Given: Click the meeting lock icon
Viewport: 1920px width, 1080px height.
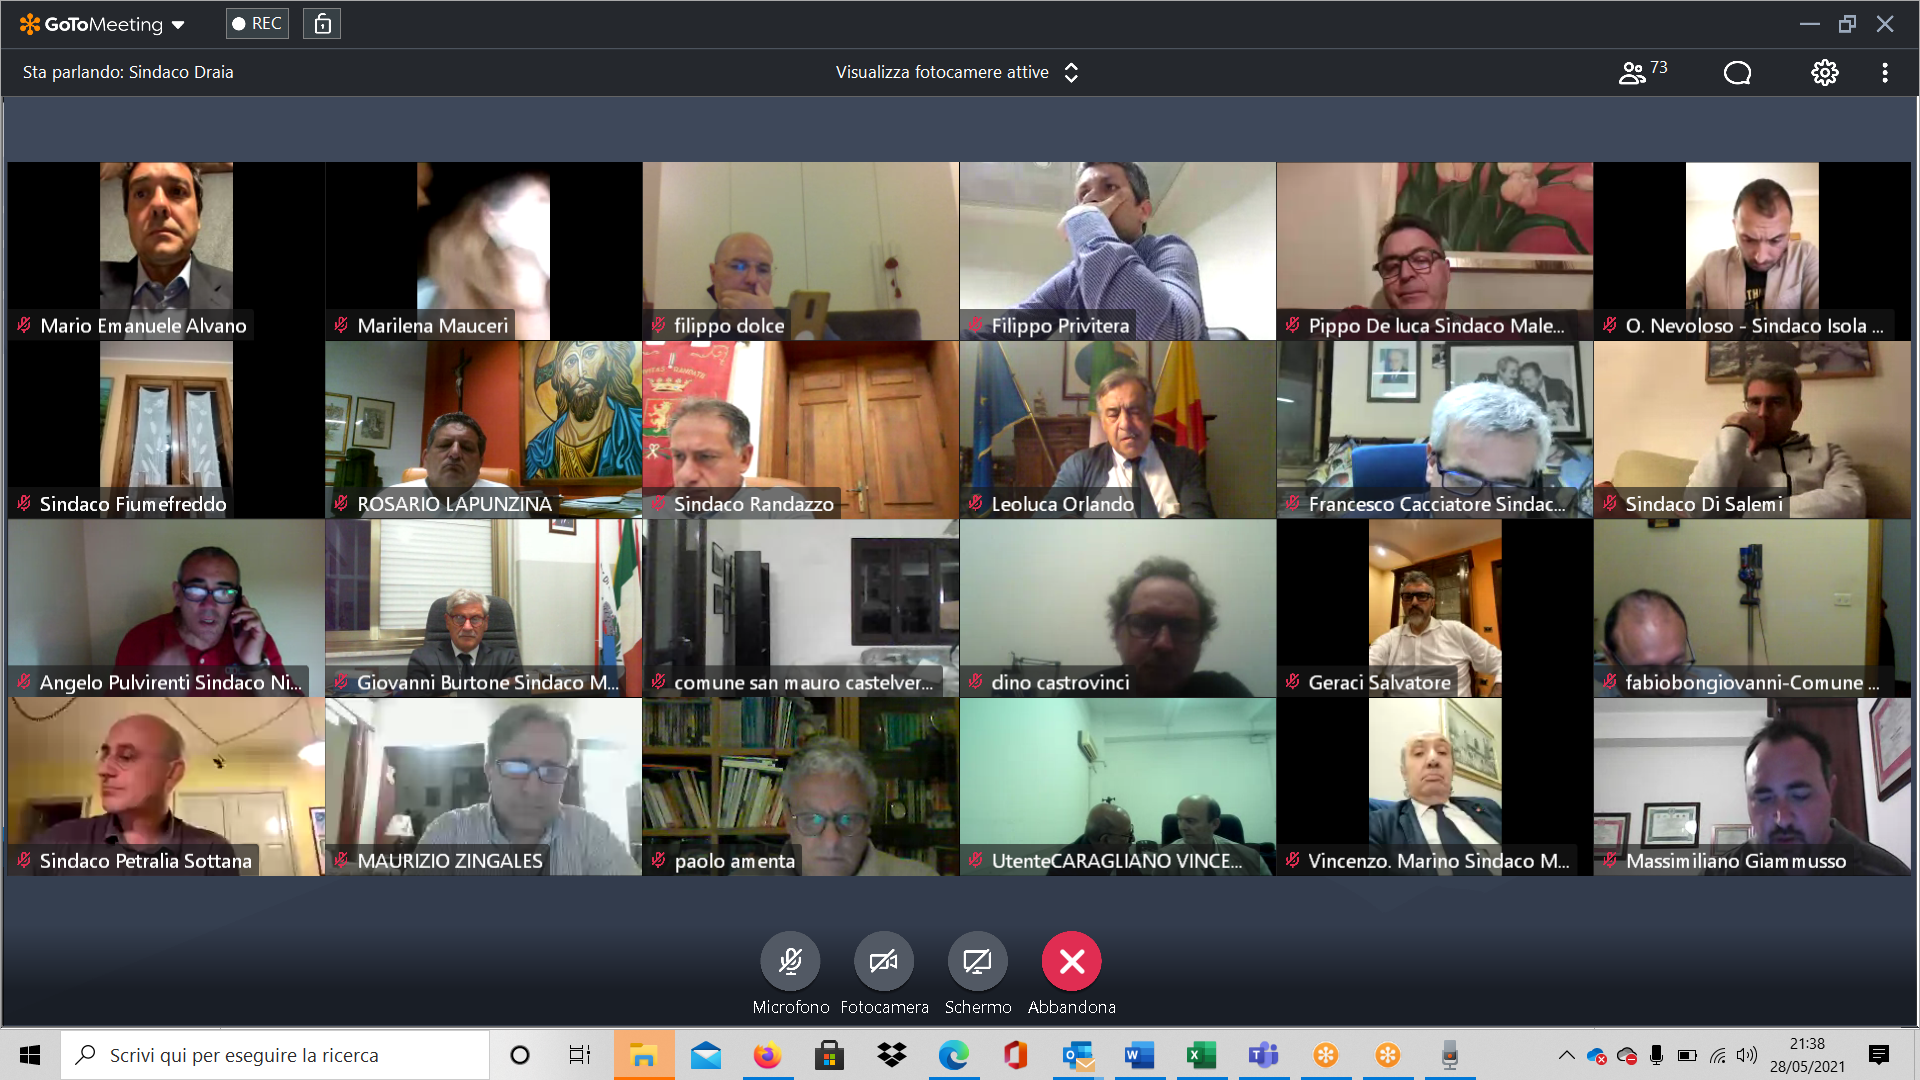Looking at the screenshot, I should (322, 23).
